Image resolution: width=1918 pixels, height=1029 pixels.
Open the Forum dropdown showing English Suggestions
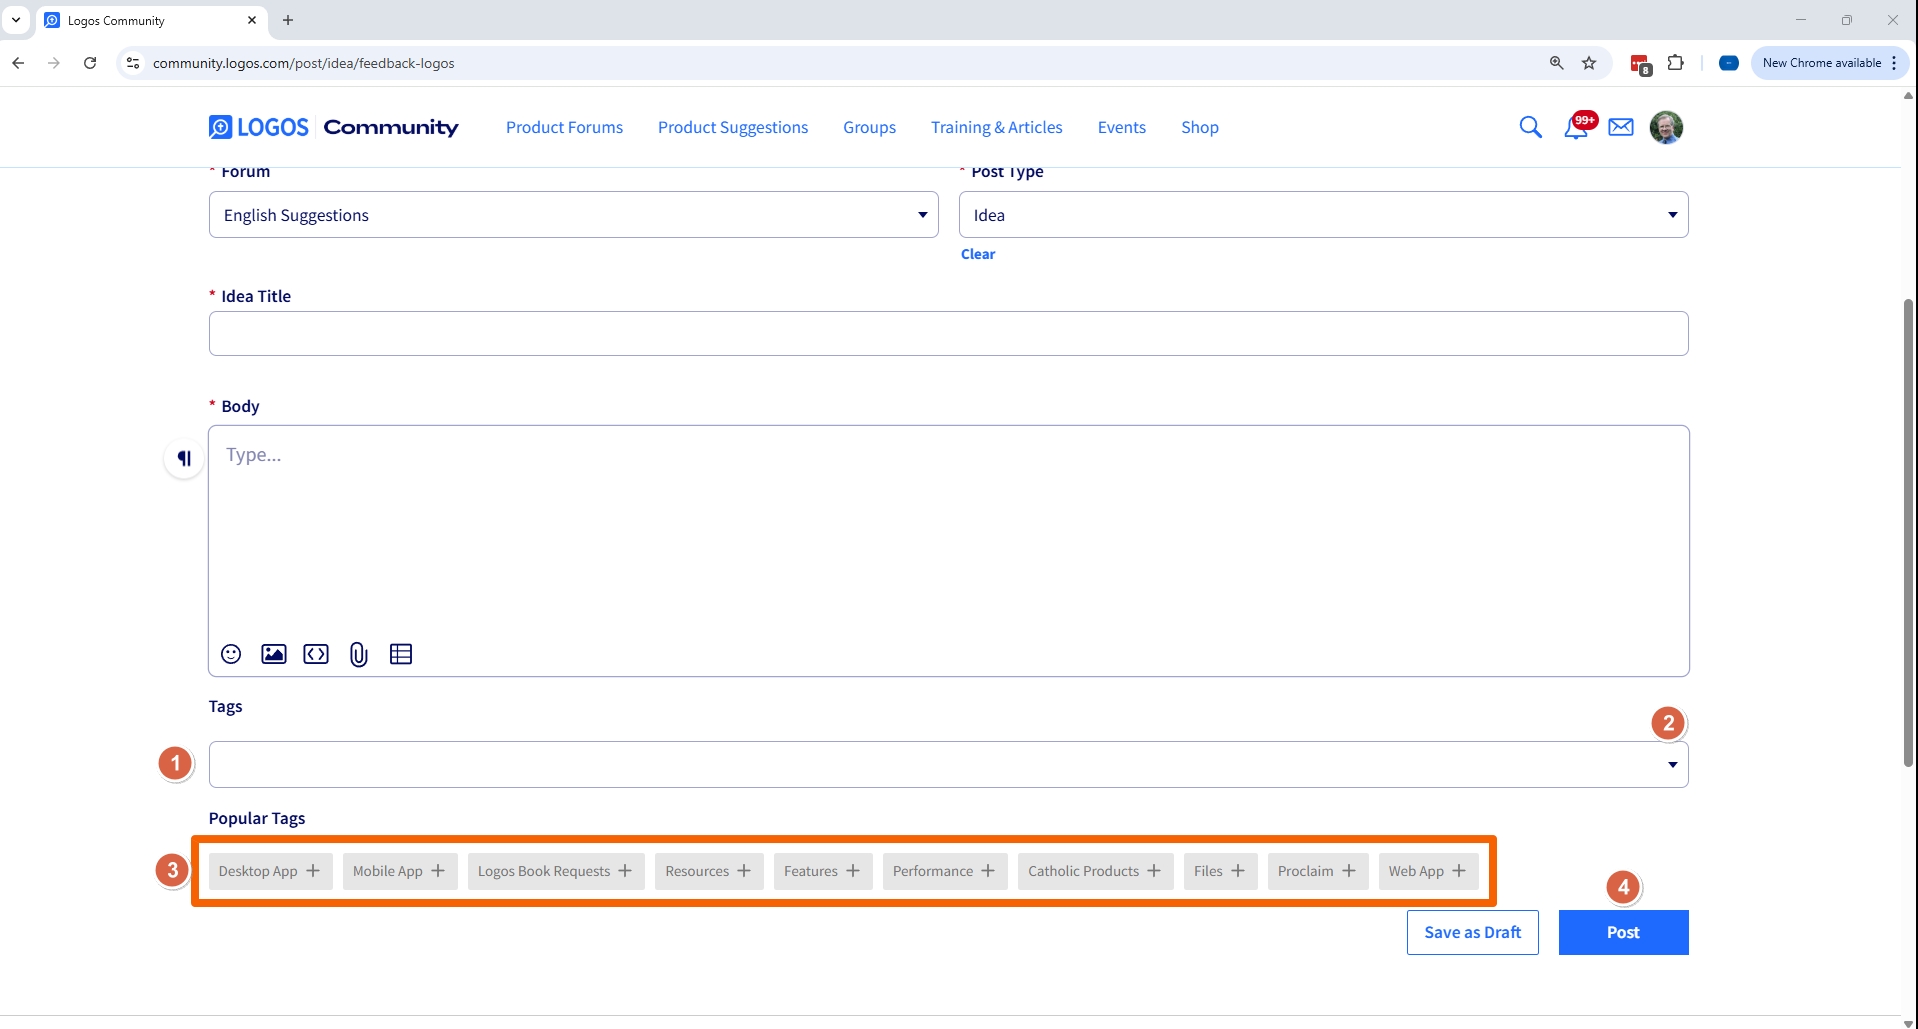(x=574, y=215)
